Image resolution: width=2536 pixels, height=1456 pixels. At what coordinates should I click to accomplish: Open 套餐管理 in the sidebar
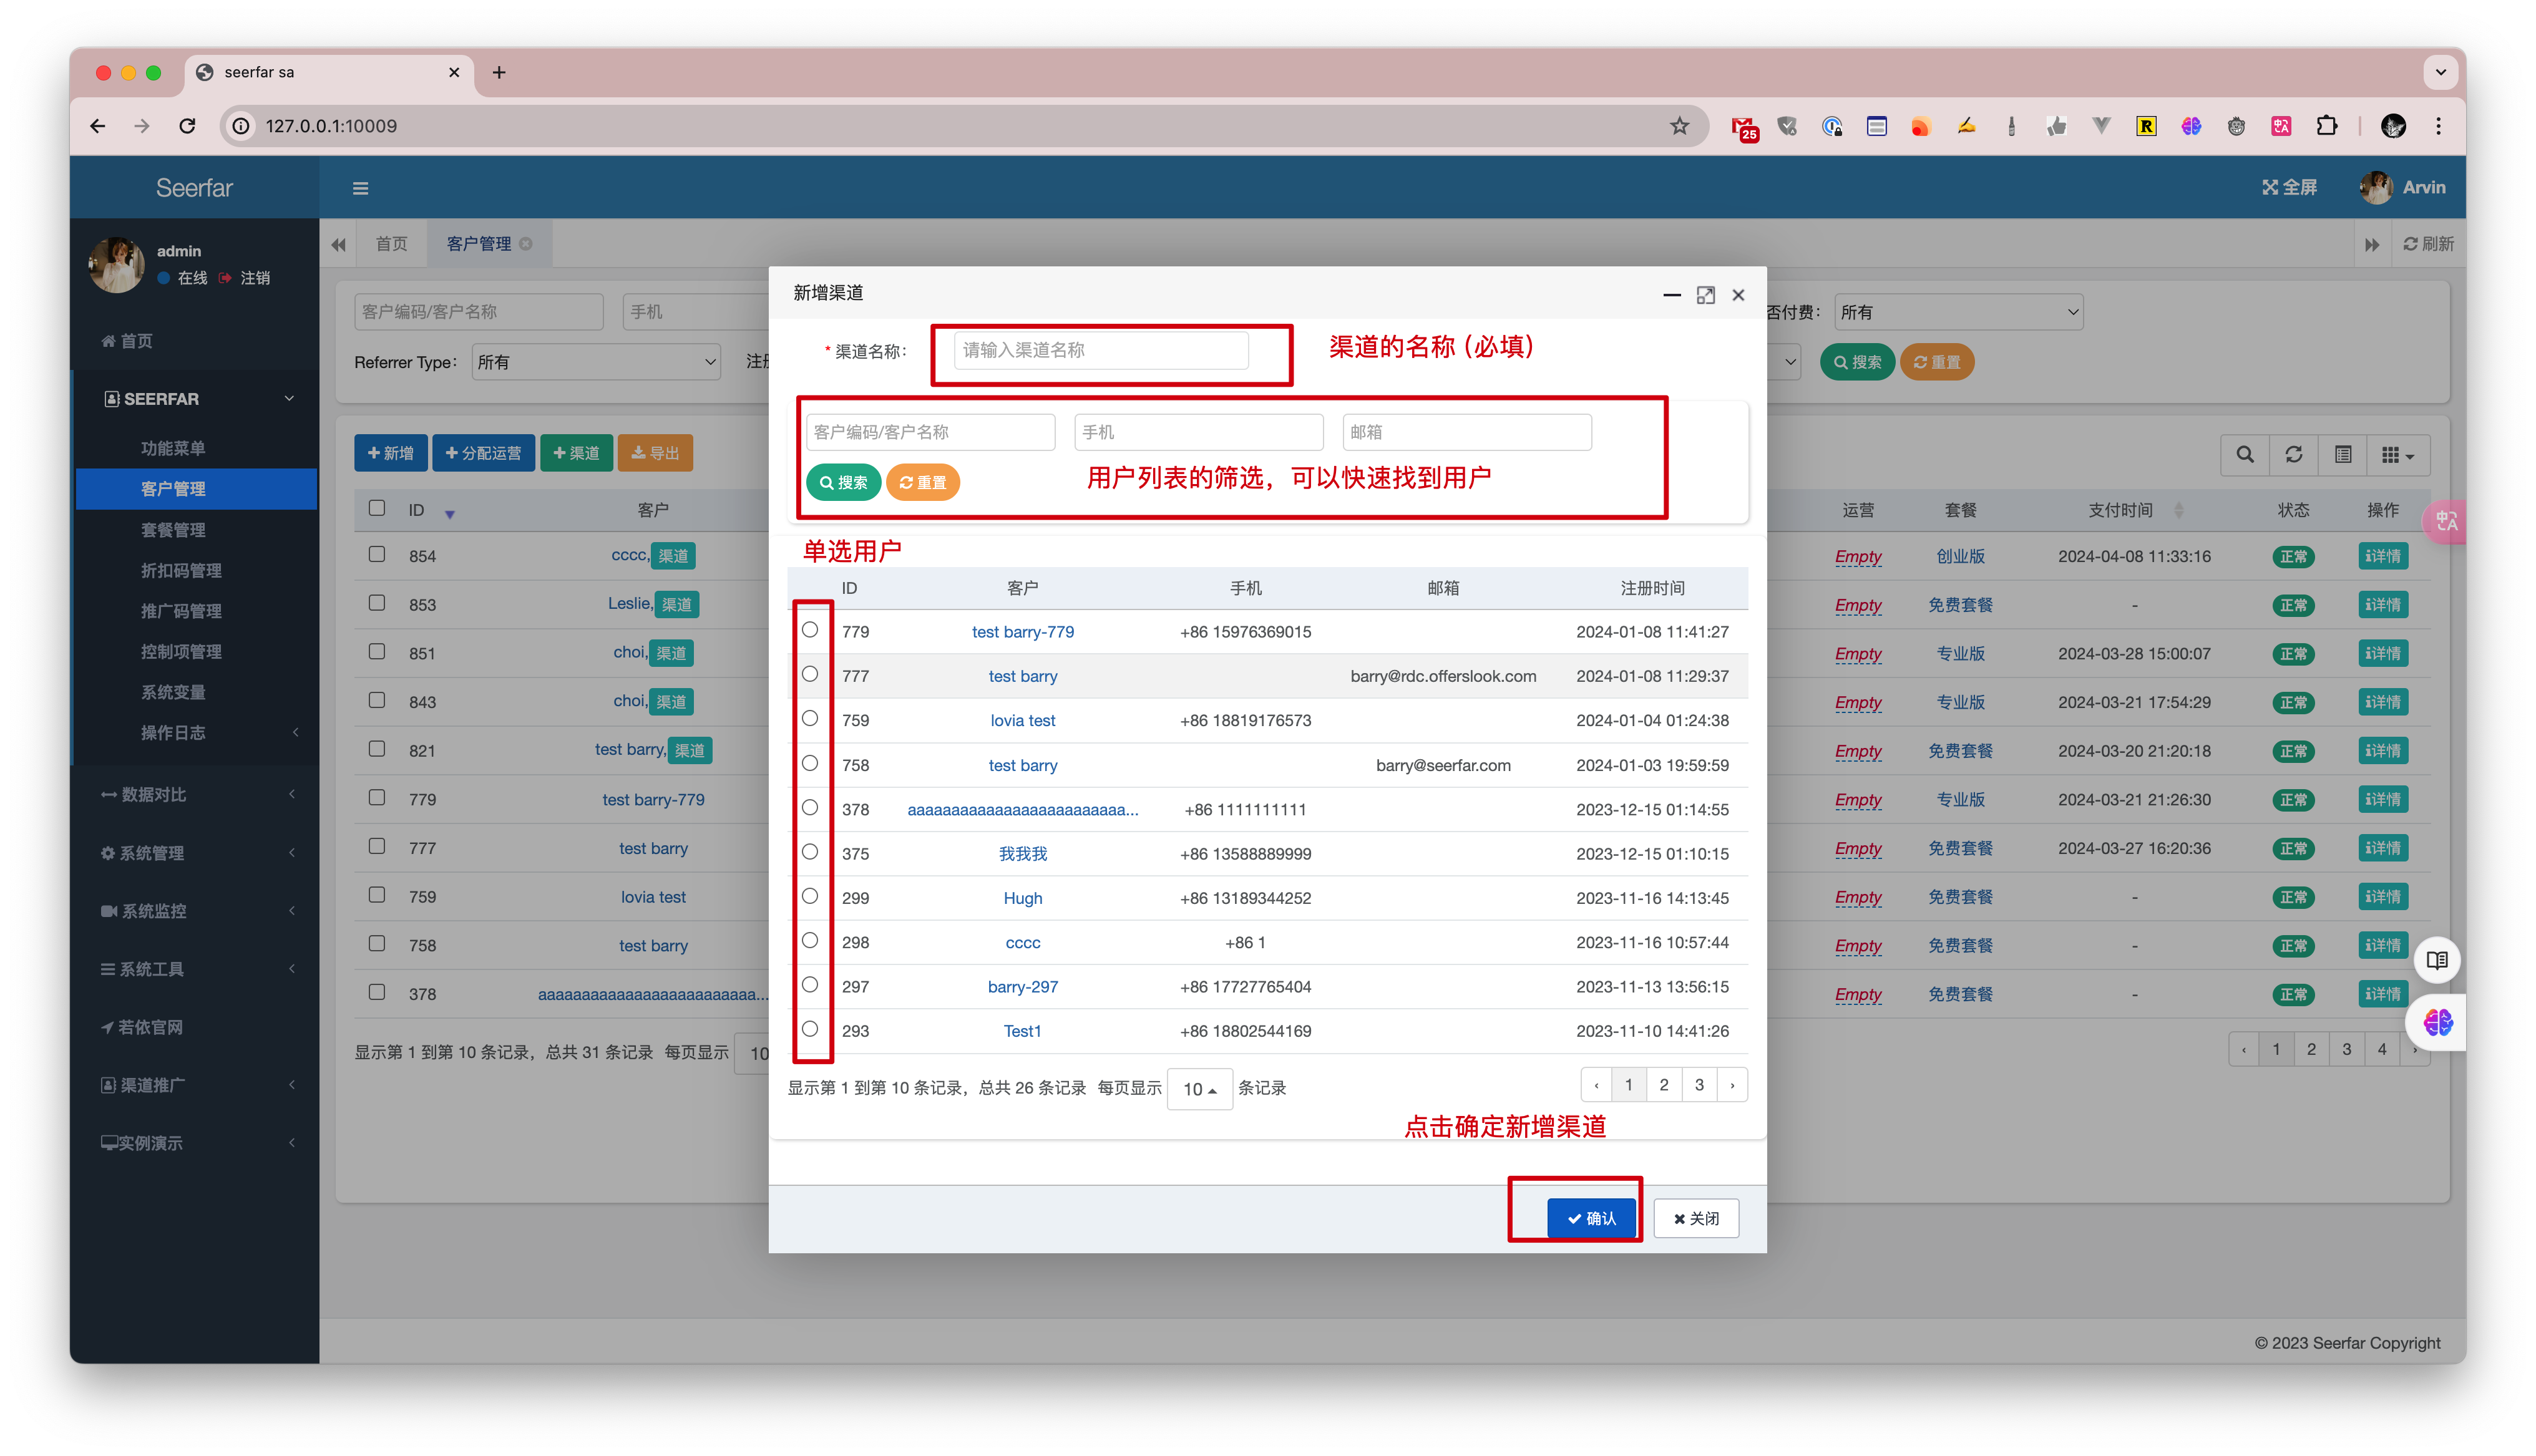pyautogui.click(x=173, y=530)
